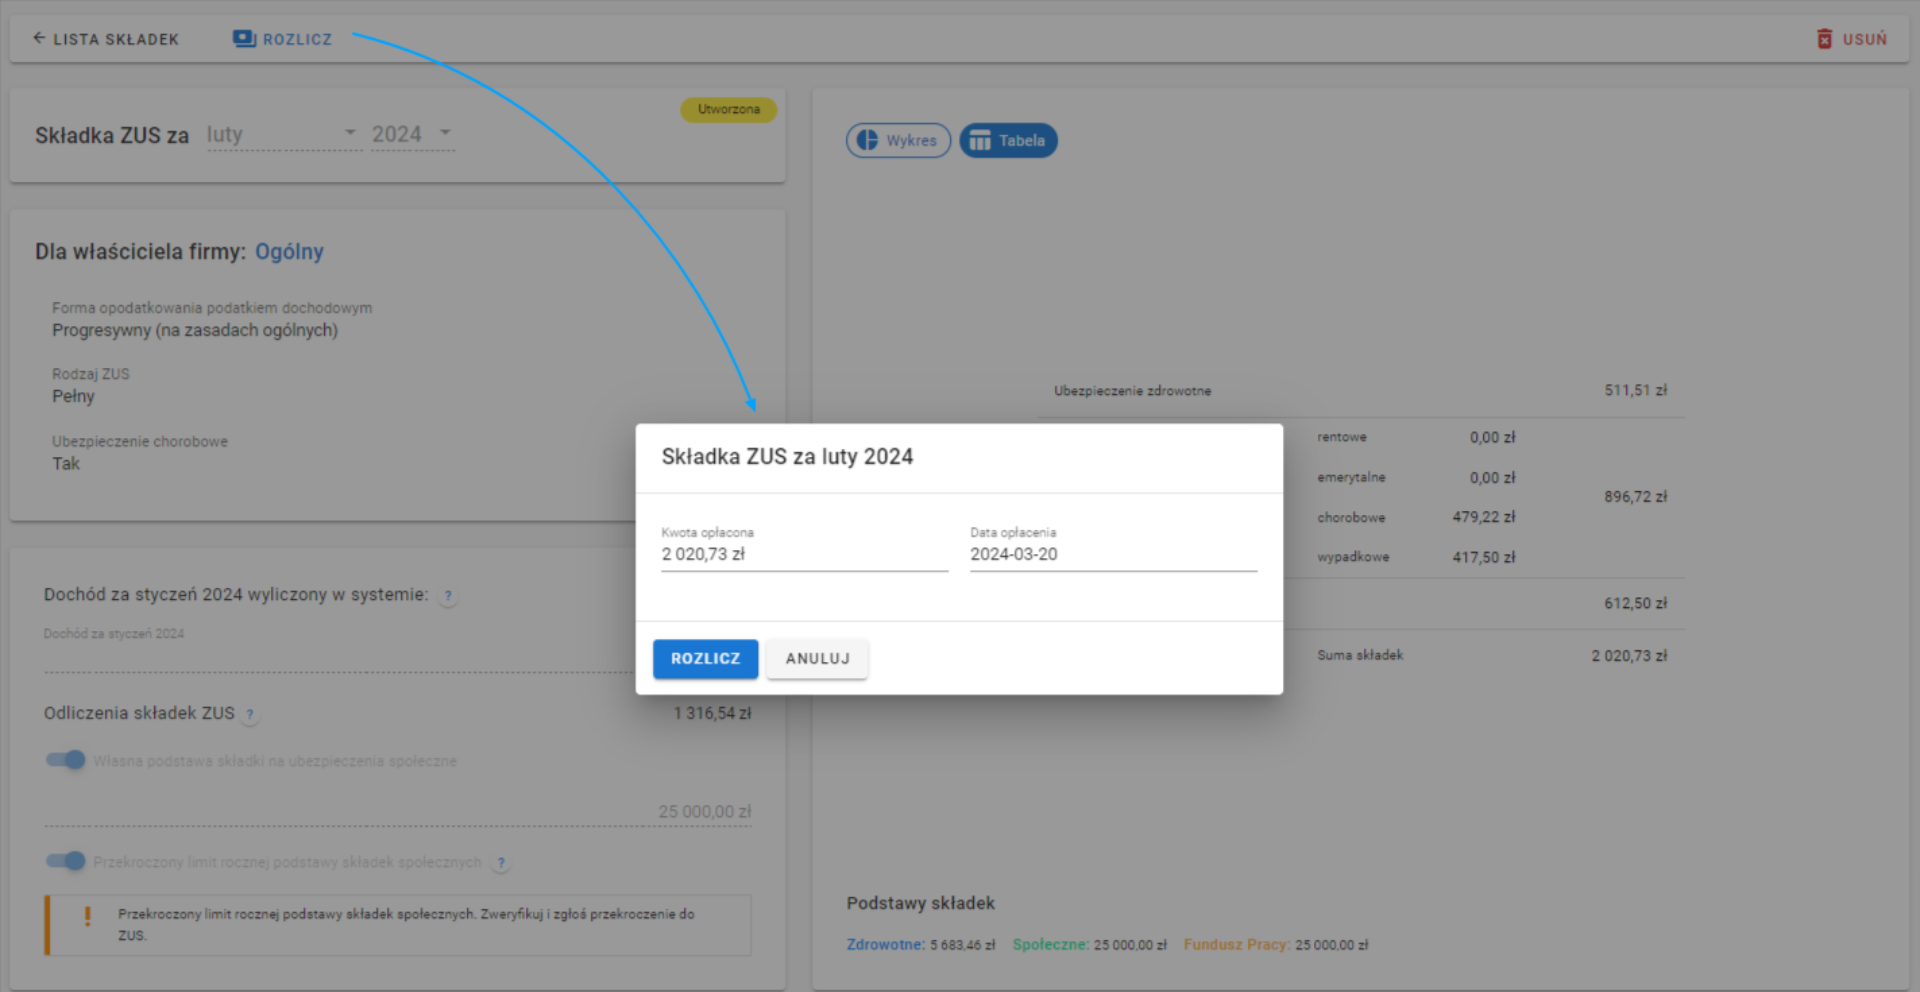Click the 896,72 zł social subtotal

click(x=1636, y=497)
